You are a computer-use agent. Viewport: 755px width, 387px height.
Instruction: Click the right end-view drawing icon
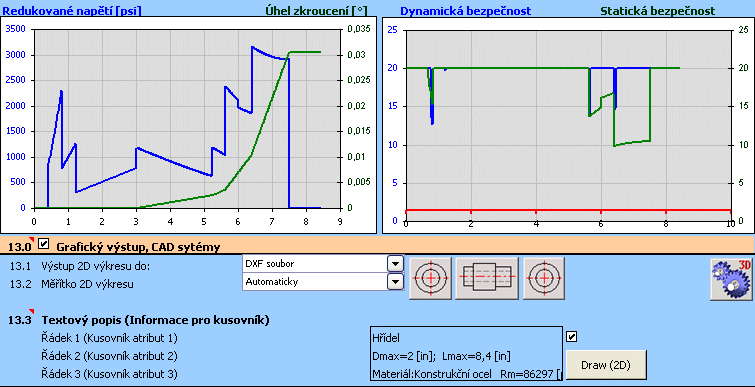point(544,278)
